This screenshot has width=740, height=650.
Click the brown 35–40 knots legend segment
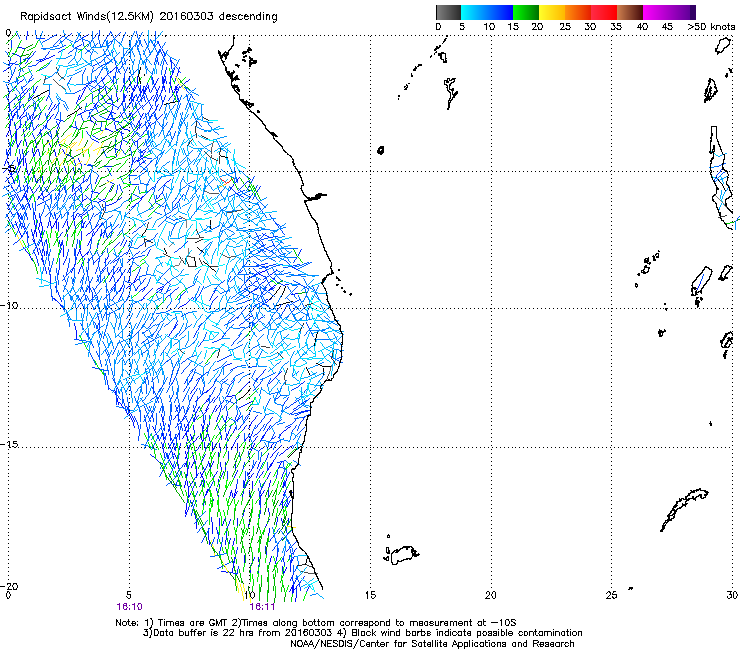(x=630, y=12)
